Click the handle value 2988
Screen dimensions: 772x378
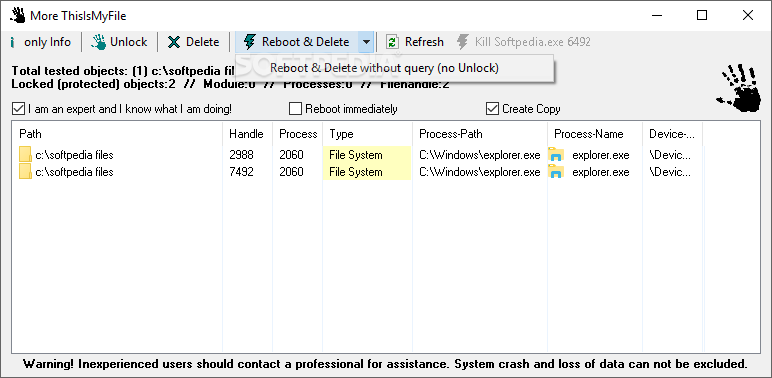click(241, 155)
